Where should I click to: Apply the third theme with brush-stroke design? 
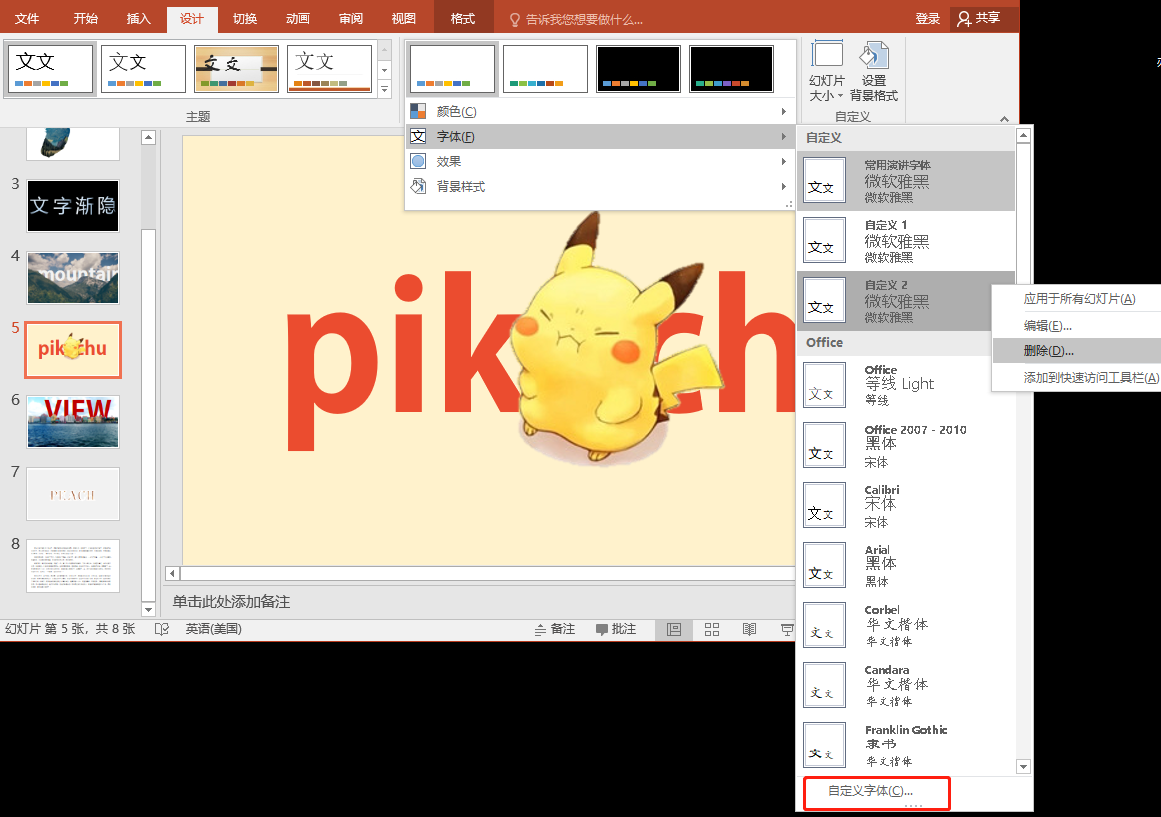236,69
